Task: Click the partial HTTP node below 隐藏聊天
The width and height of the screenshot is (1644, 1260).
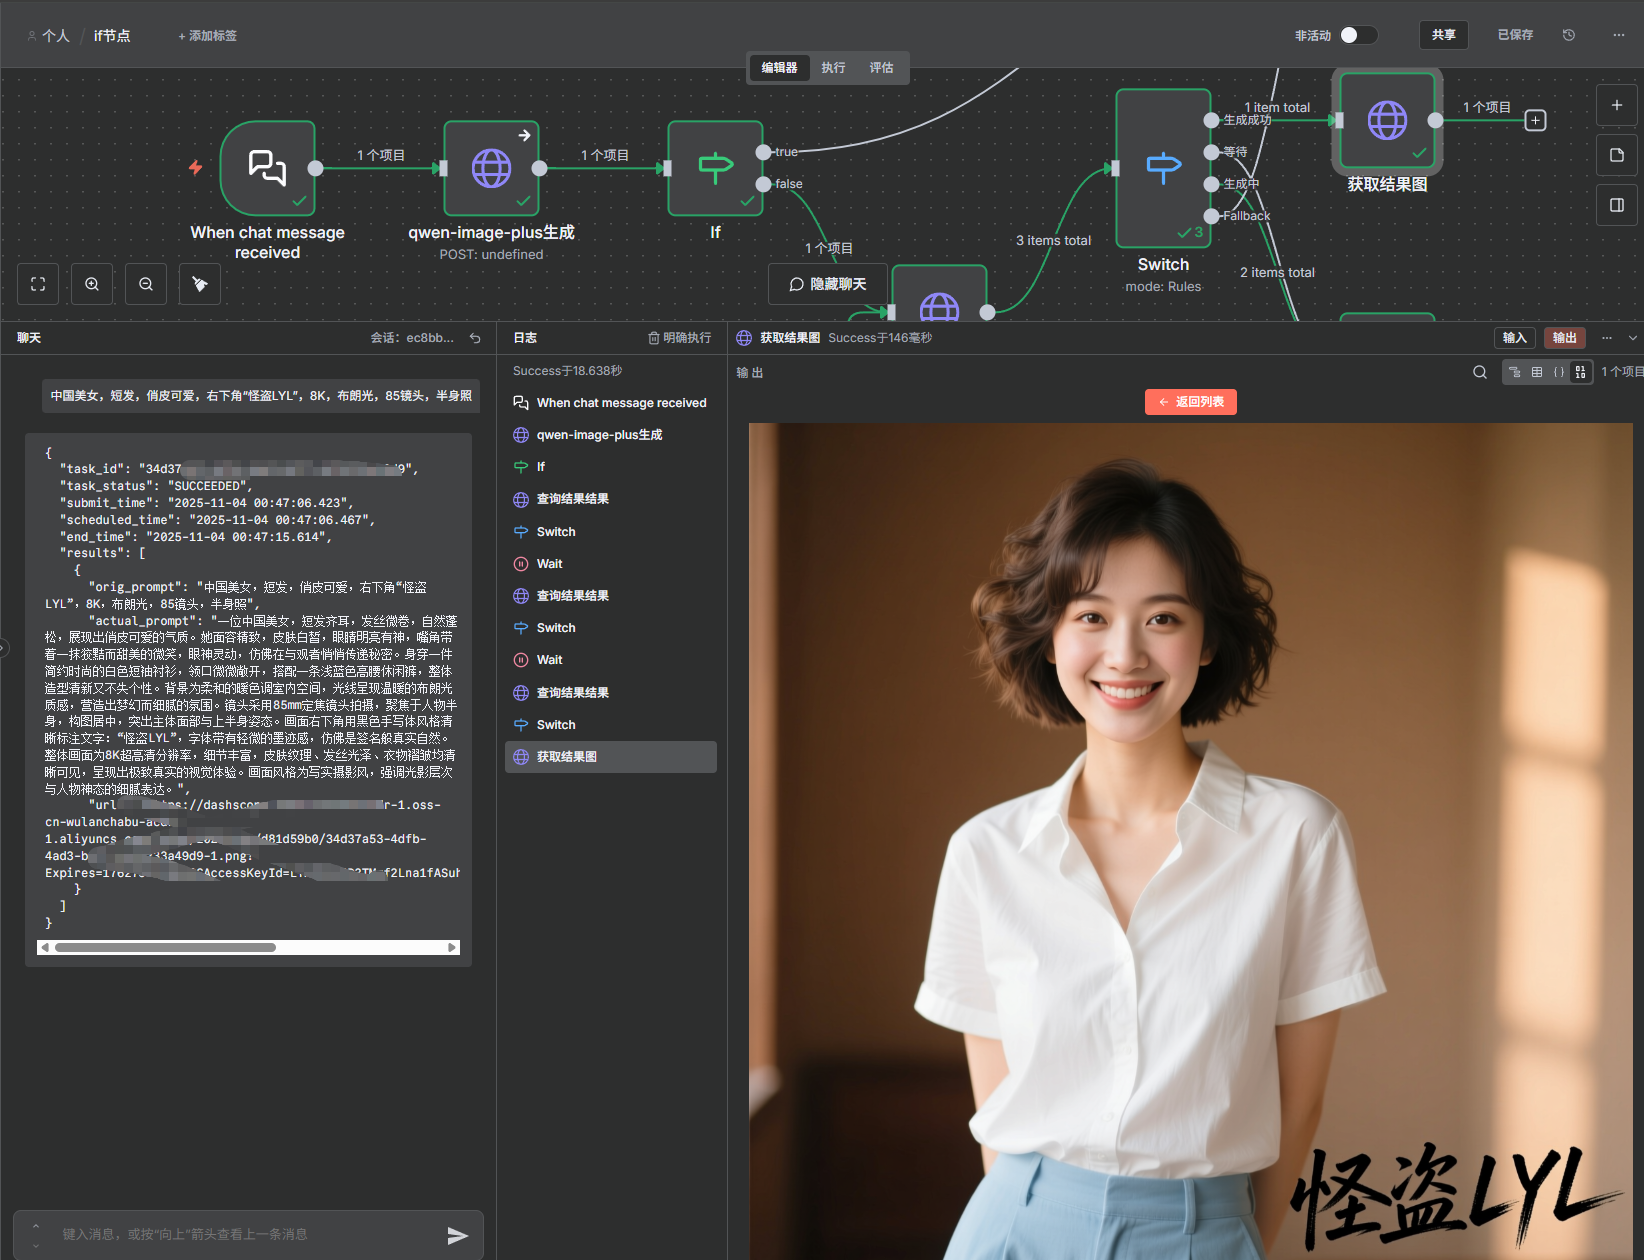Action: (939, 293)
